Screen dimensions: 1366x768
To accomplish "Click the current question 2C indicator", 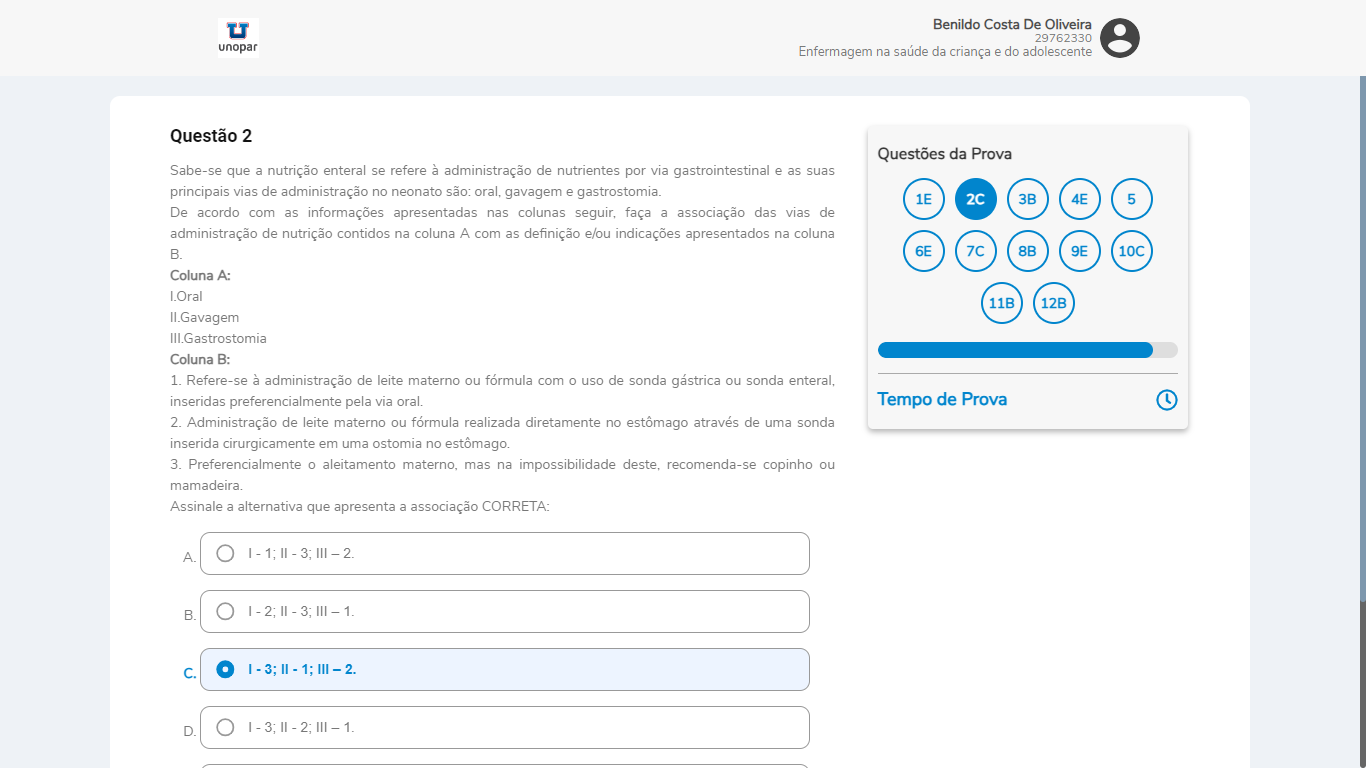I will (975, 199).
